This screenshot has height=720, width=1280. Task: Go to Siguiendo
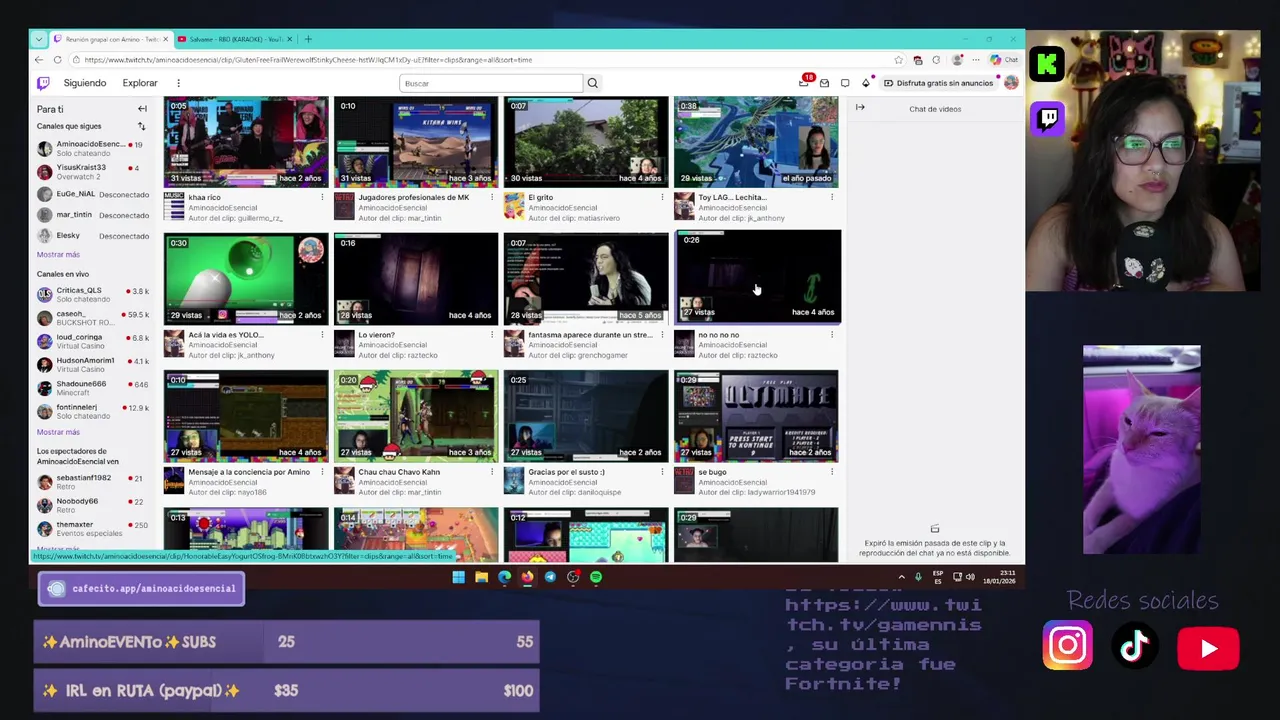pos(85,83)
